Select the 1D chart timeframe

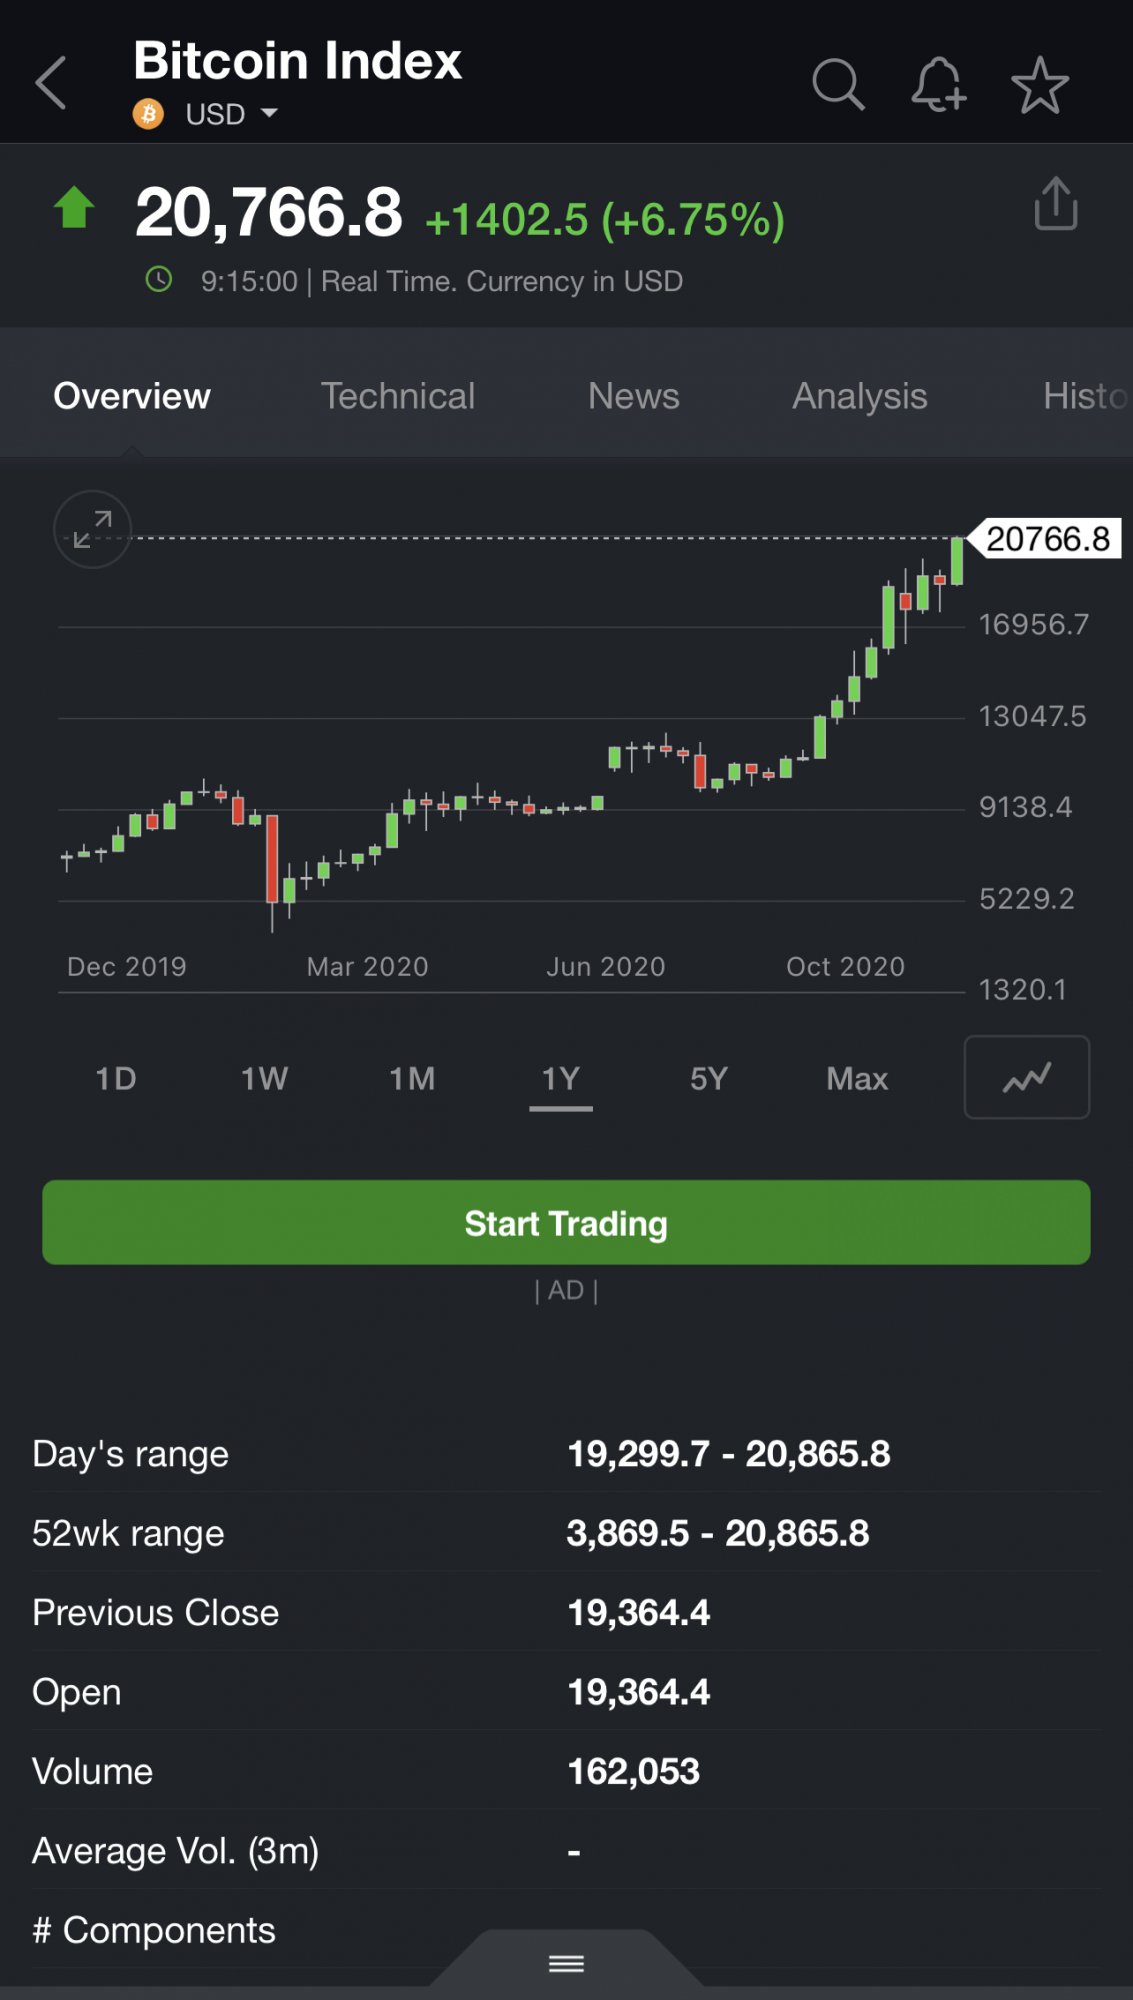116,1079
